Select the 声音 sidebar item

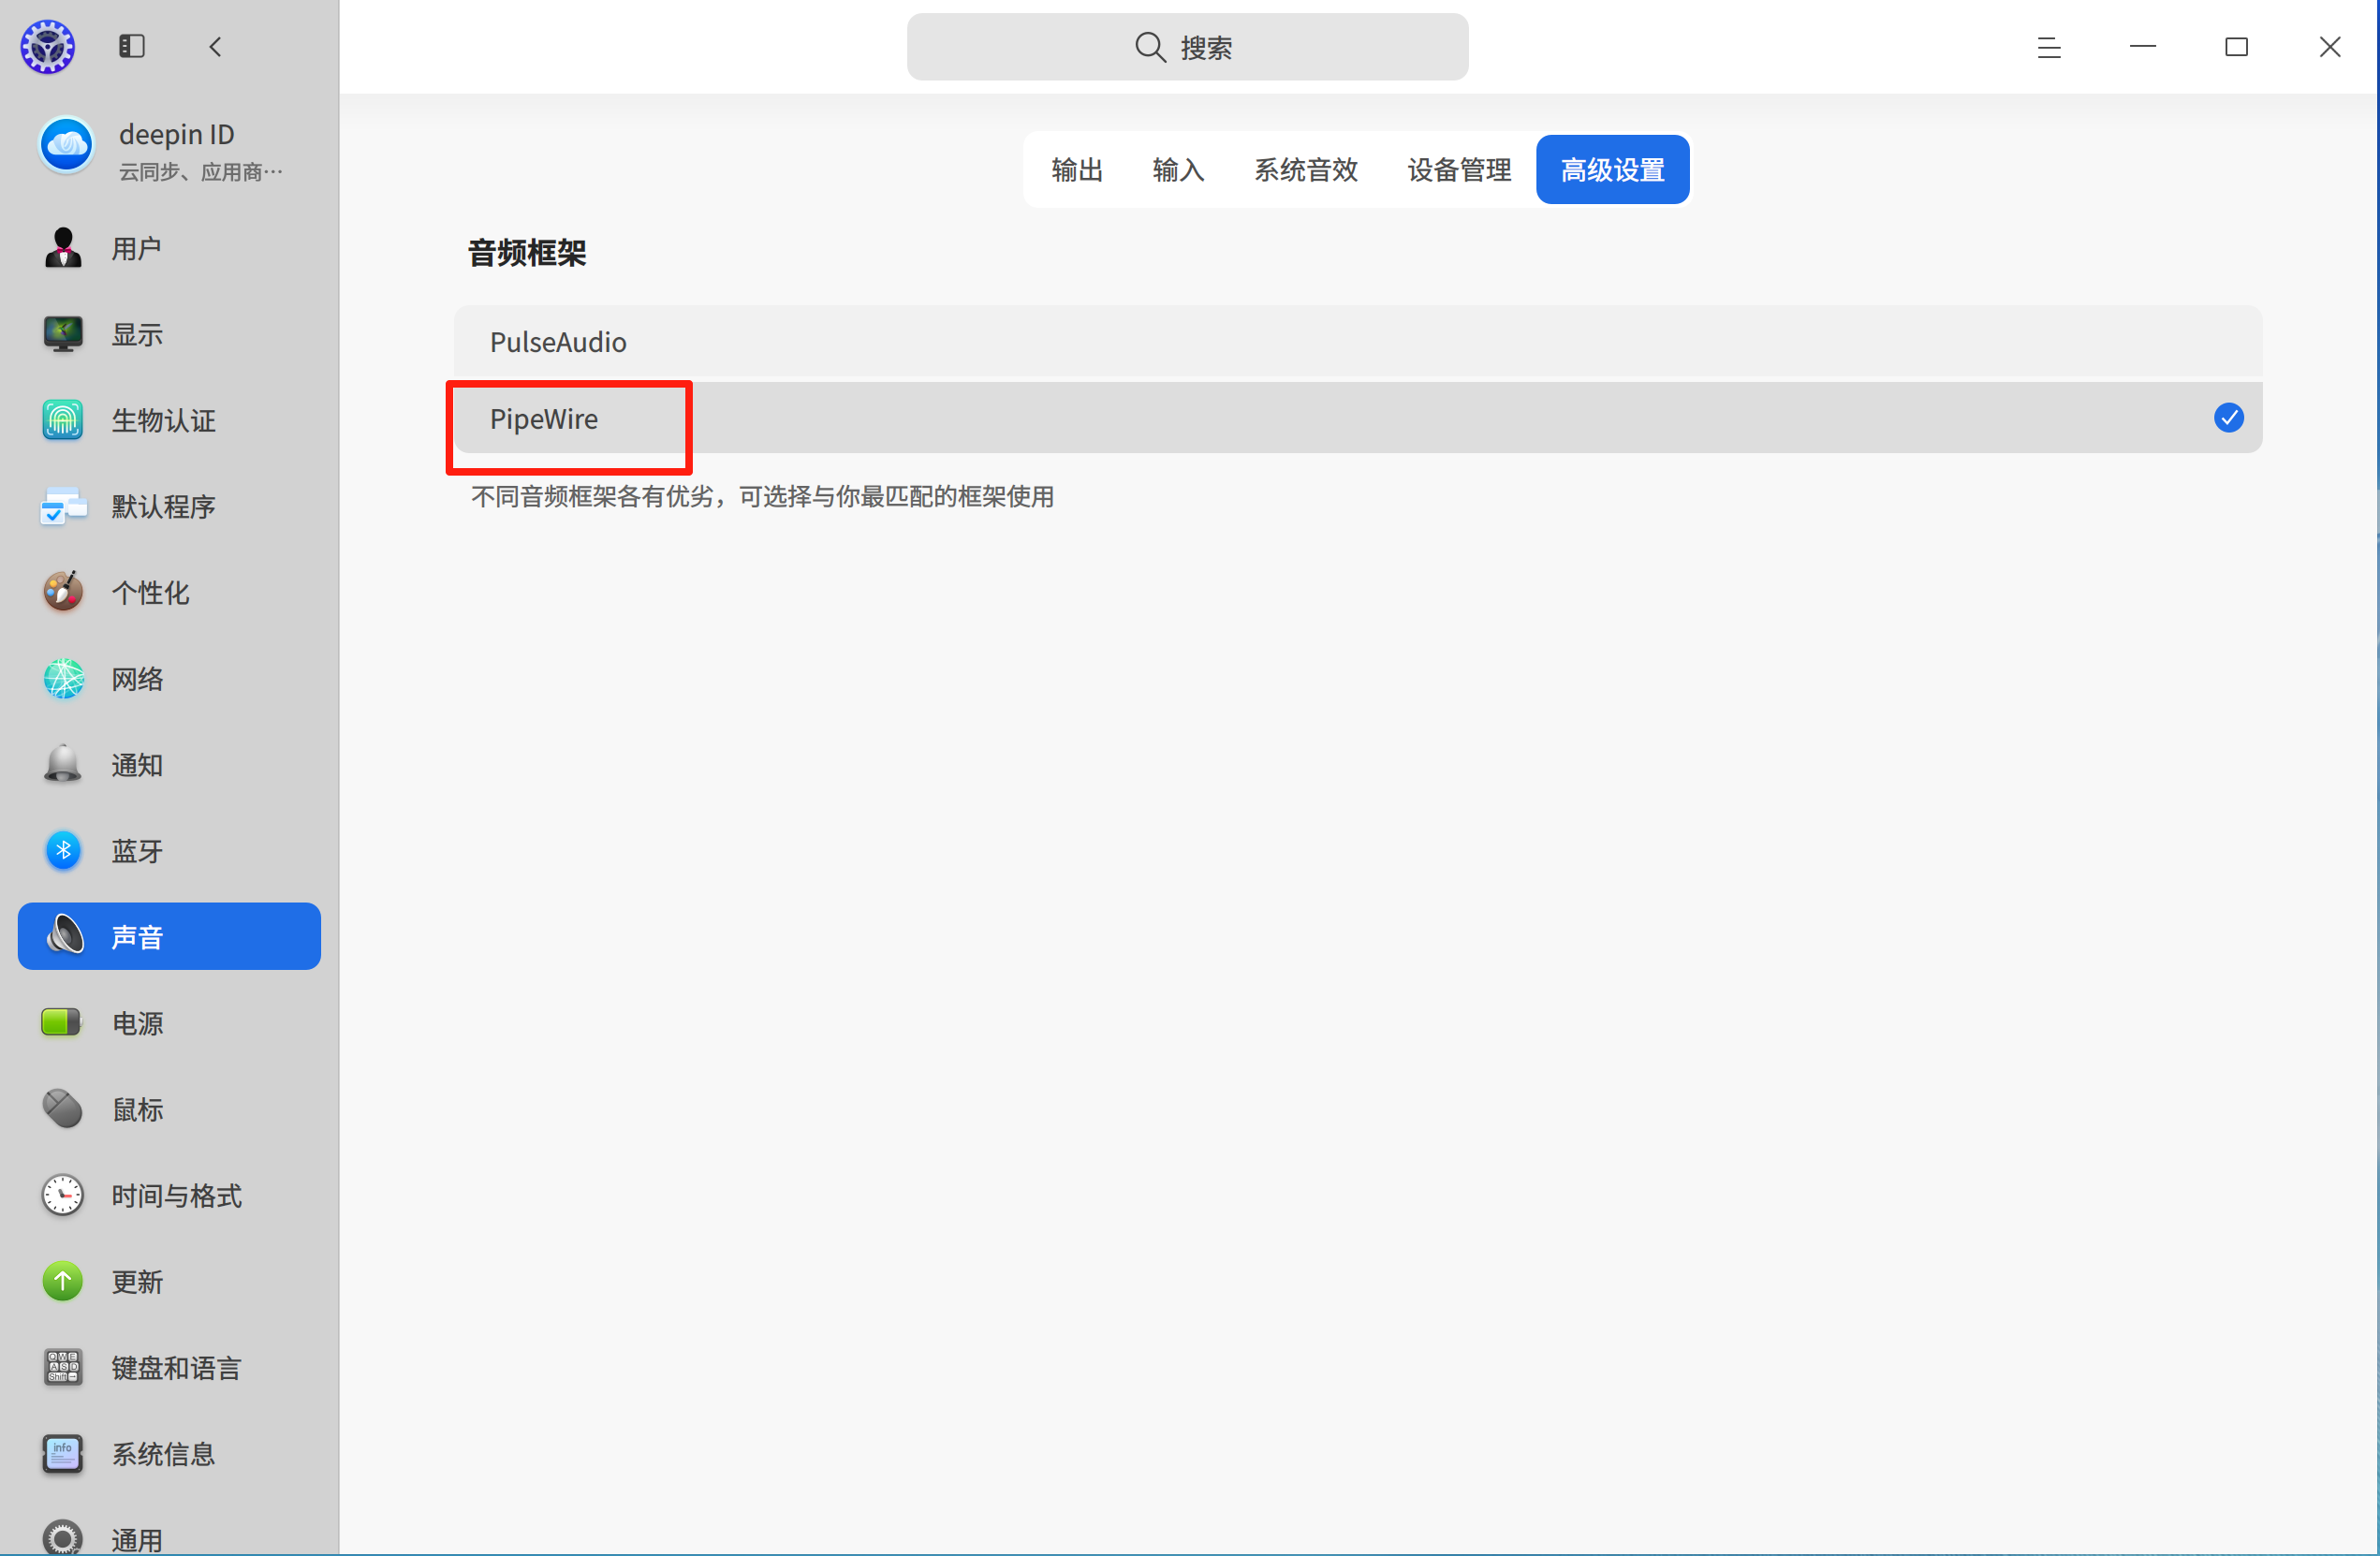(169, 937)
